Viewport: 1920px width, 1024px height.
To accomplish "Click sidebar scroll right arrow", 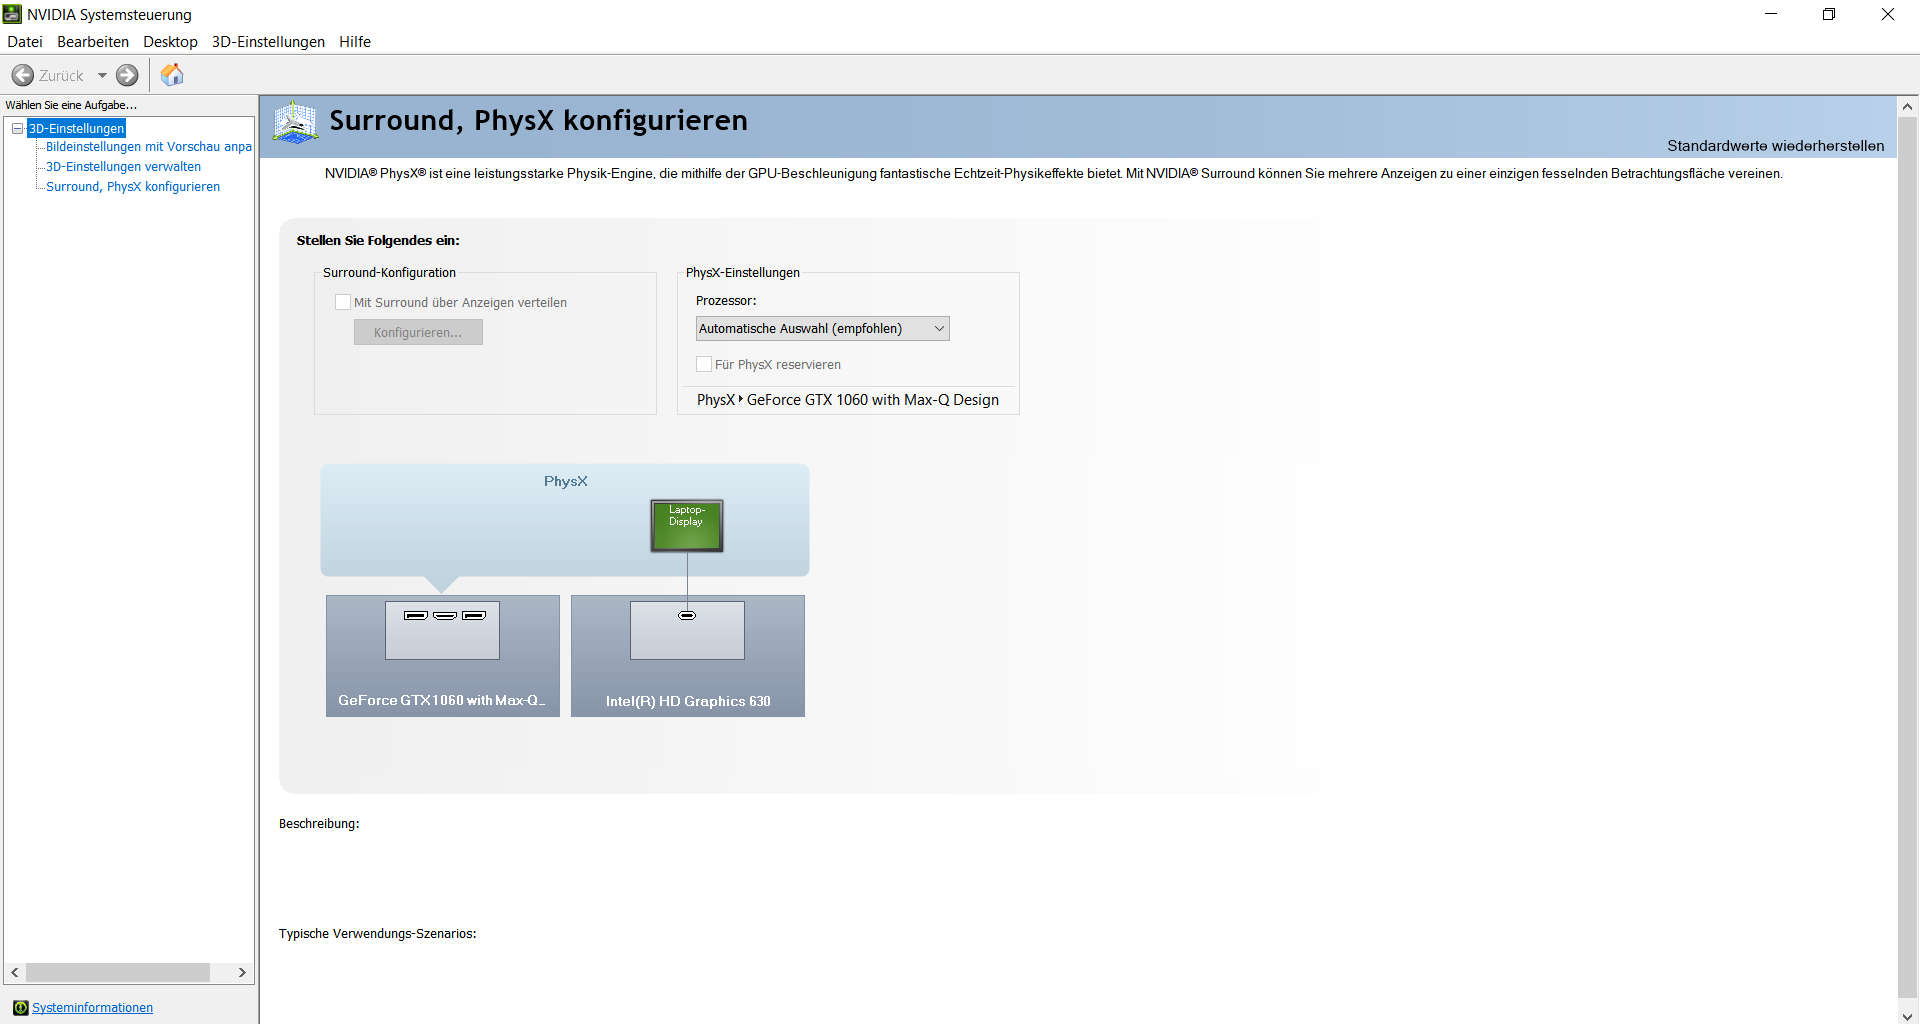I will [x=242, y=972].
